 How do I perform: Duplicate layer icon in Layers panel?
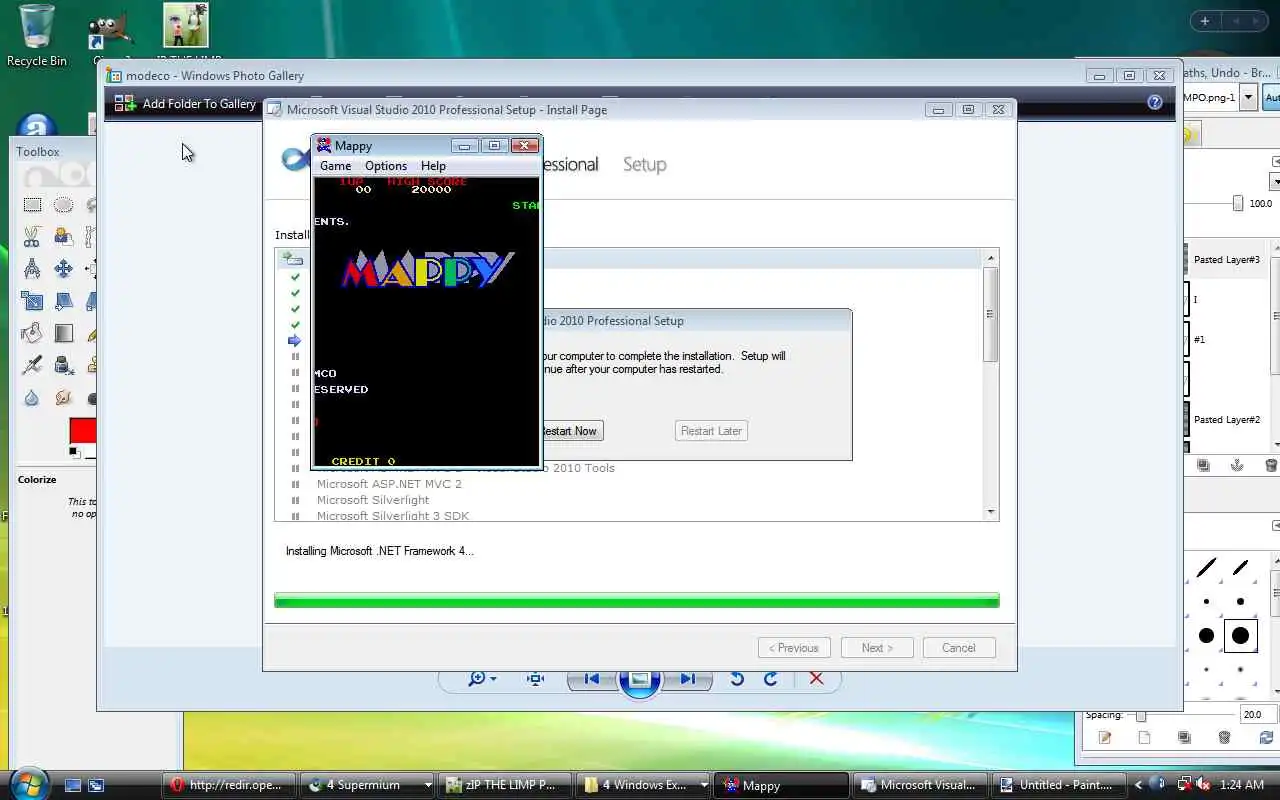tap(1203, 465)
